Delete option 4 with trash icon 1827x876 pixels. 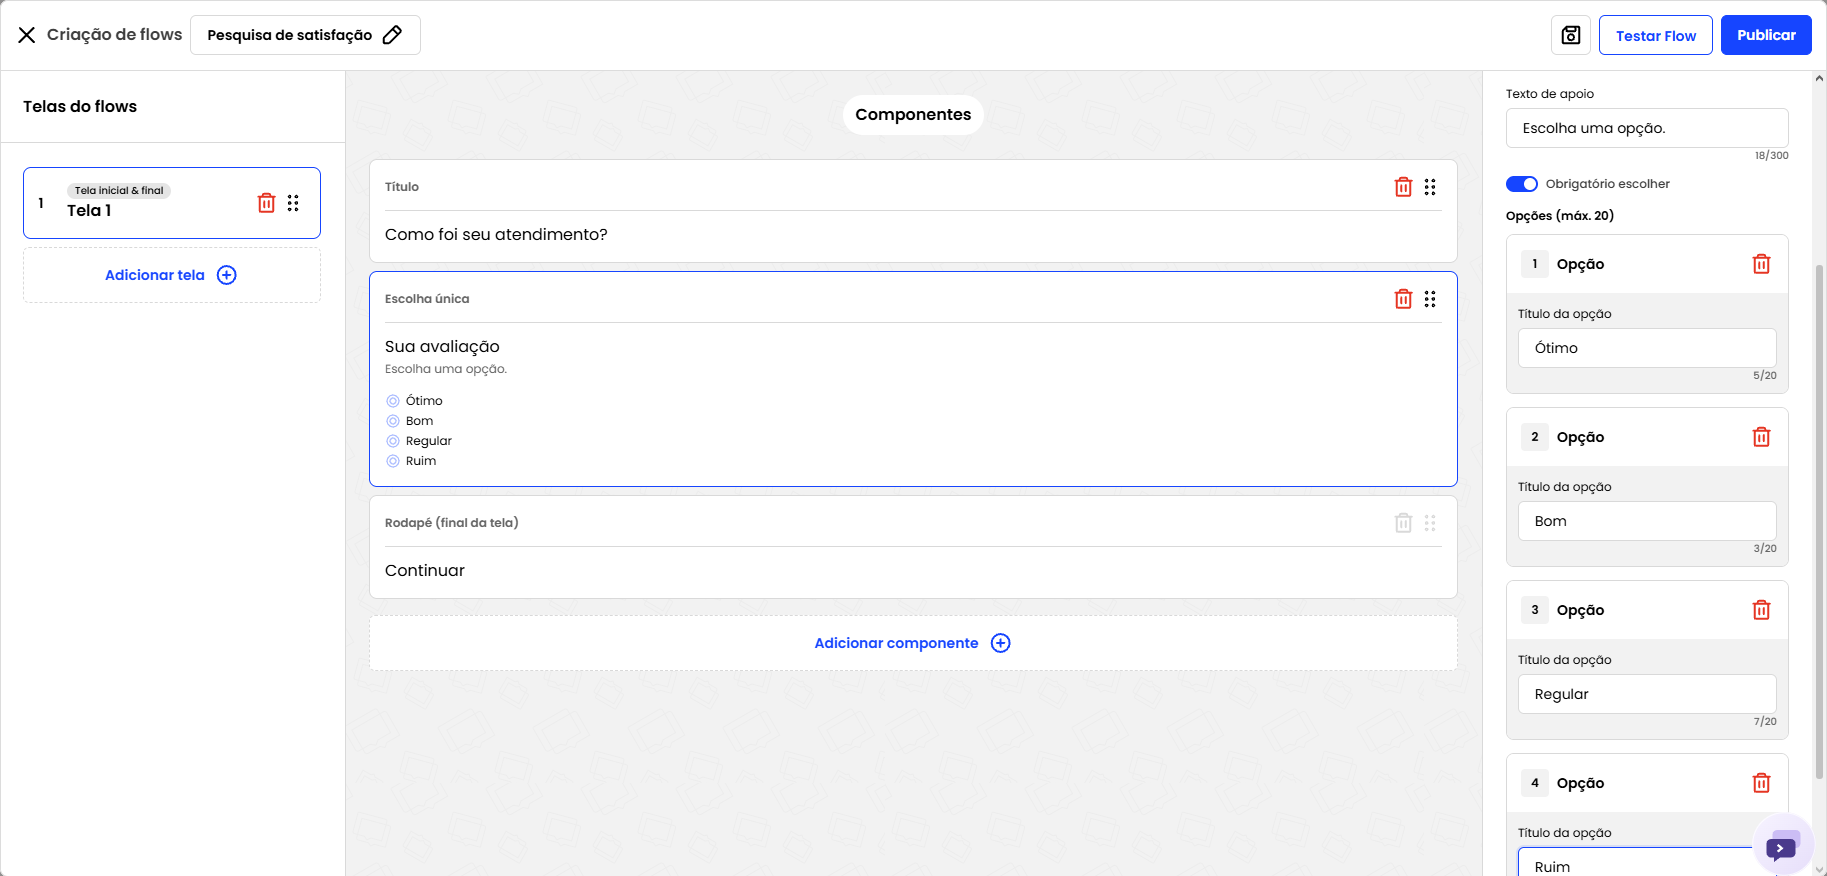point(1761,783)
